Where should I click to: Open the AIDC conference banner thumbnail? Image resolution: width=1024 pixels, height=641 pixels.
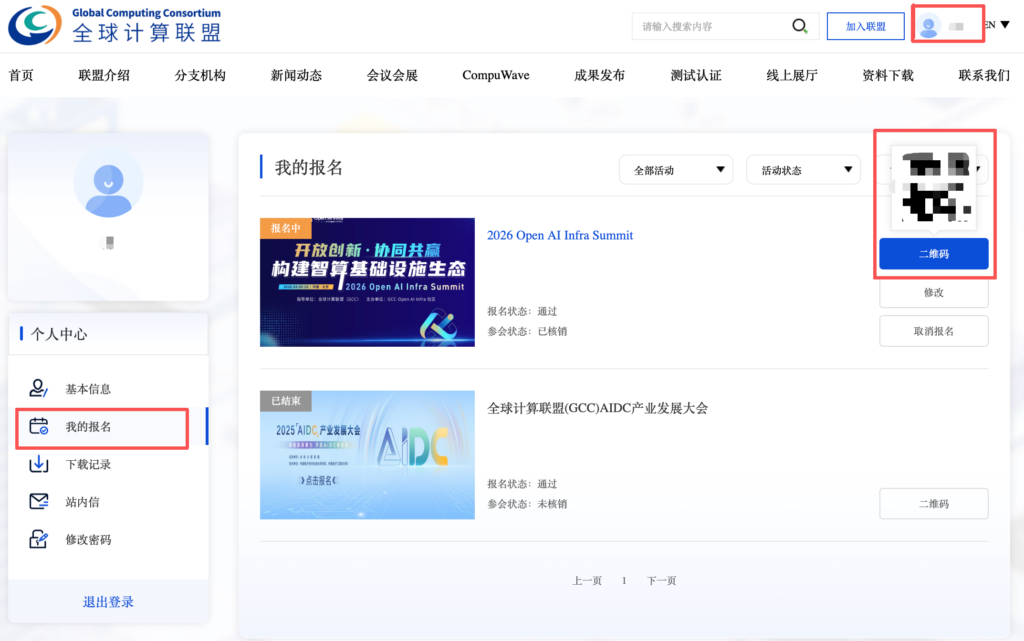click(x=367, y=455)
